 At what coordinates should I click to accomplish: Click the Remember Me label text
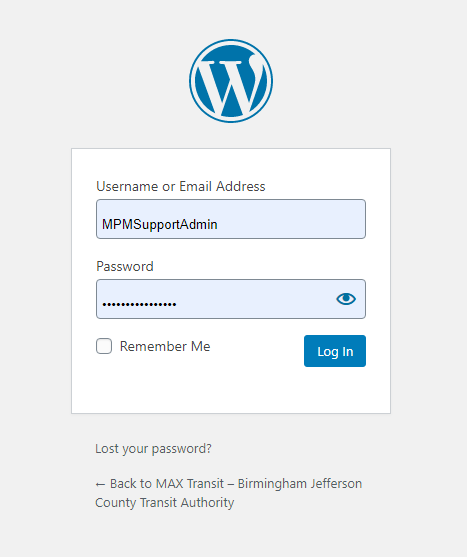[165, 346]
